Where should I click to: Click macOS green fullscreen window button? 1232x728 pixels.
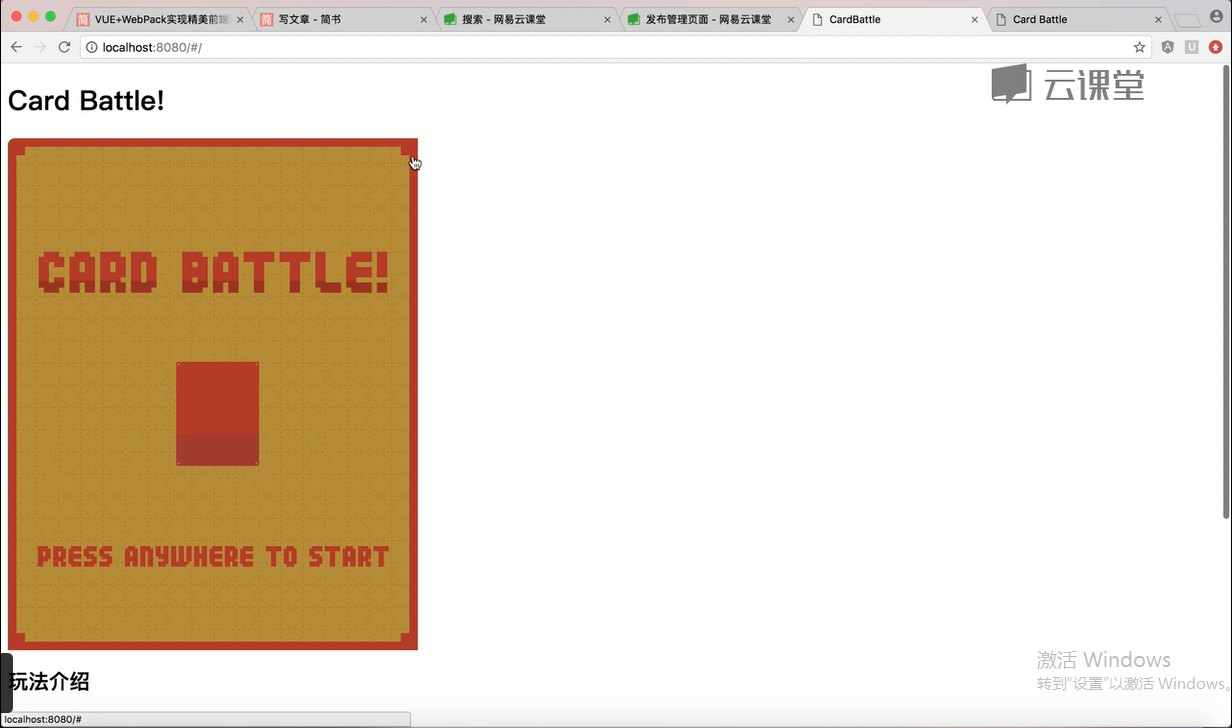tap(50, 16)
